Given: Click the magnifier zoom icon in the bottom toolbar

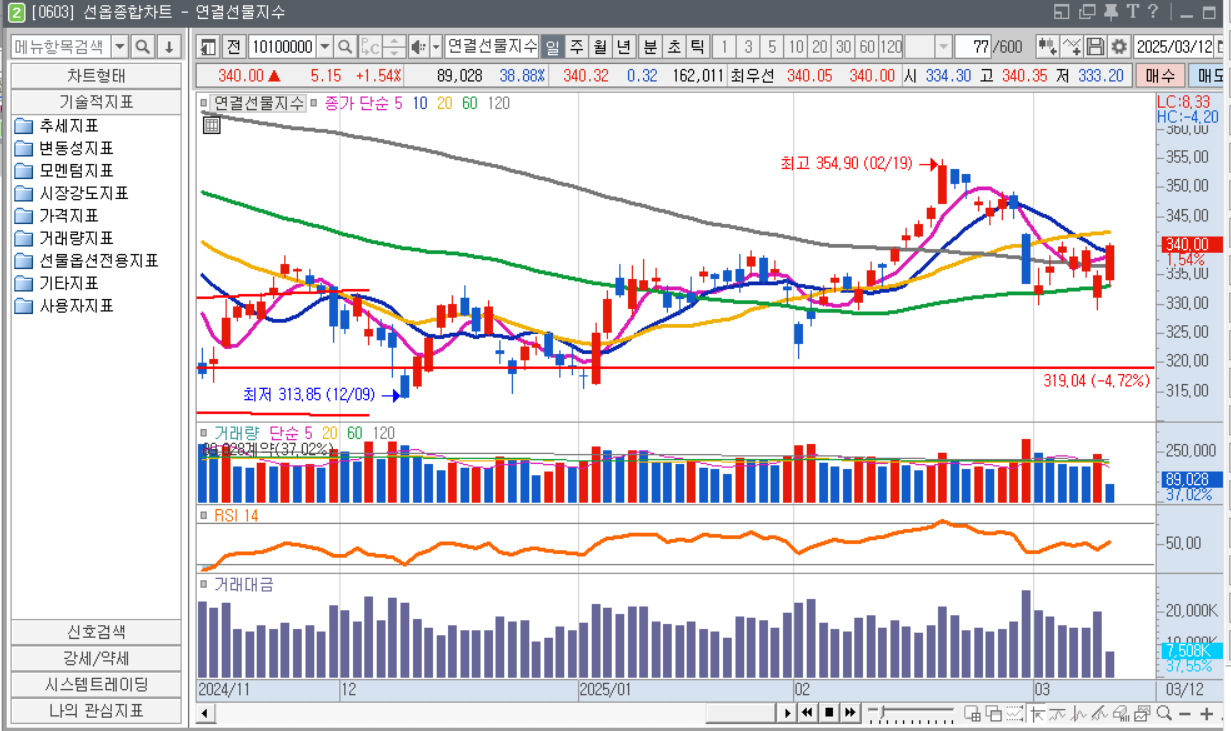Looking at the screenshot, I should point(1164,713).
